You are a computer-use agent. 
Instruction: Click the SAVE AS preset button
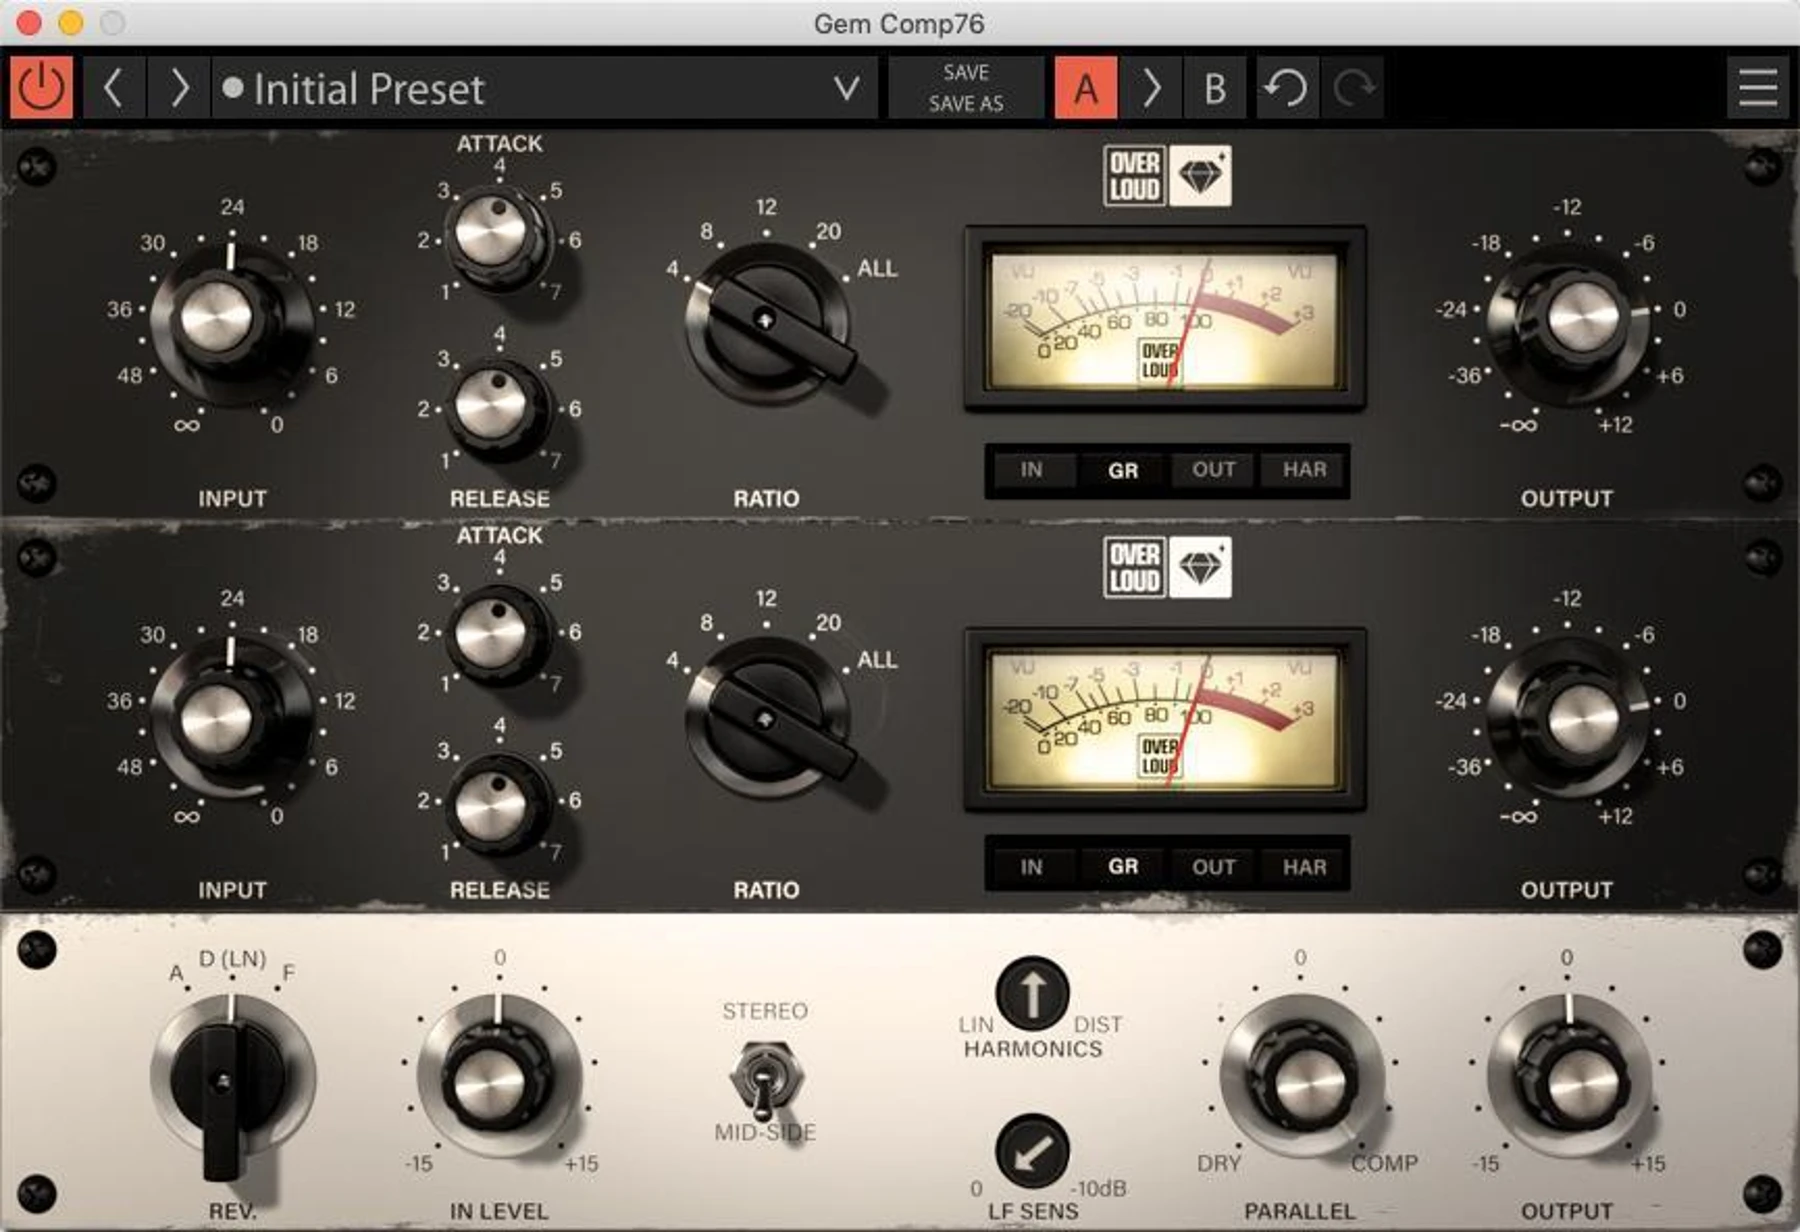(x=966, y=104)
